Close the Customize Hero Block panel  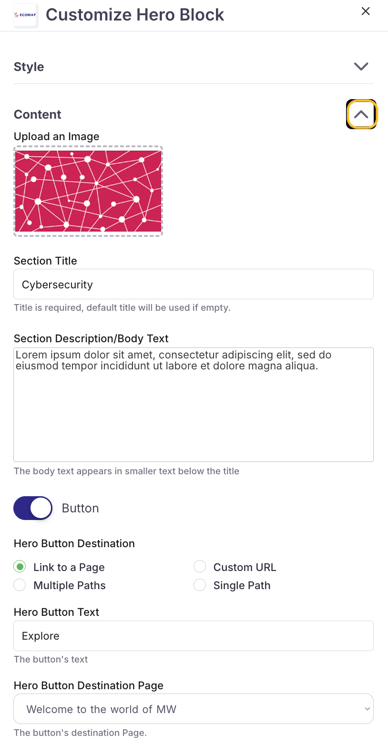[x=366, y=12]
